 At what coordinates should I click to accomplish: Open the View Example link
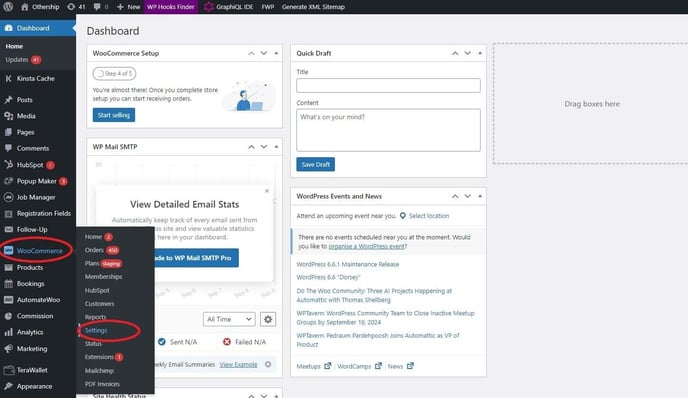pos(238,364)
